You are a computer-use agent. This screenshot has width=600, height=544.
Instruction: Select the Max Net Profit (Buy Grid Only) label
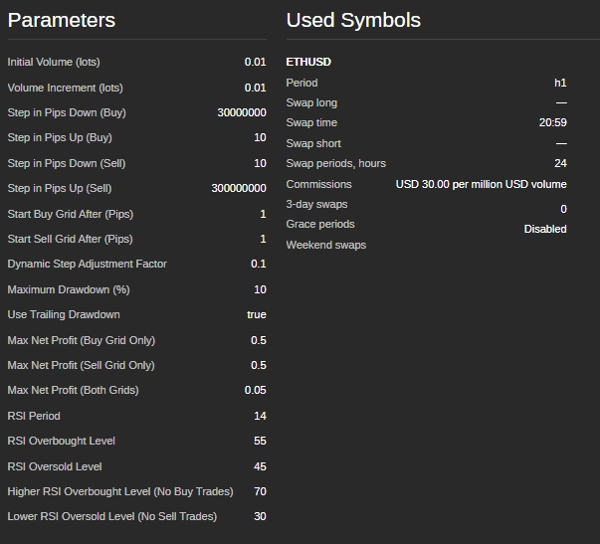pos(81,340)
